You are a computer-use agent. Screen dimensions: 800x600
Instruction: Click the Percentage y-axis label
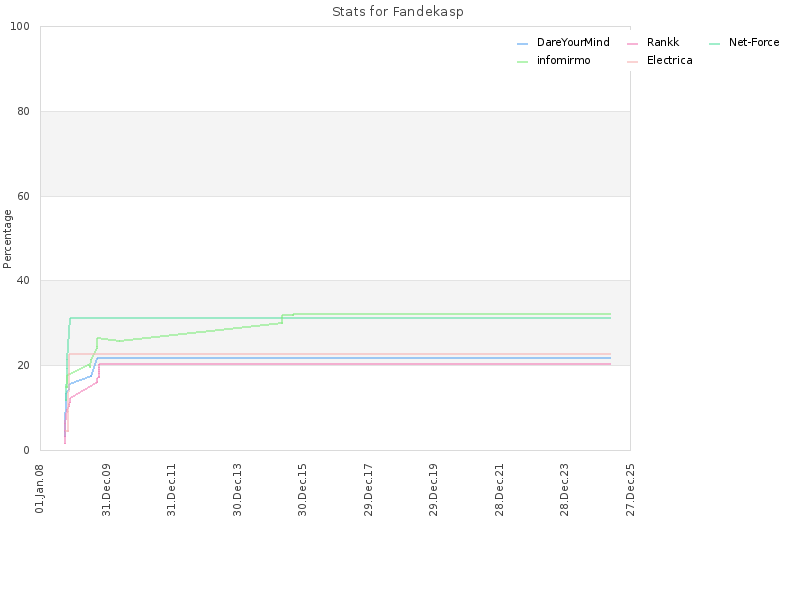coord(7,239)
